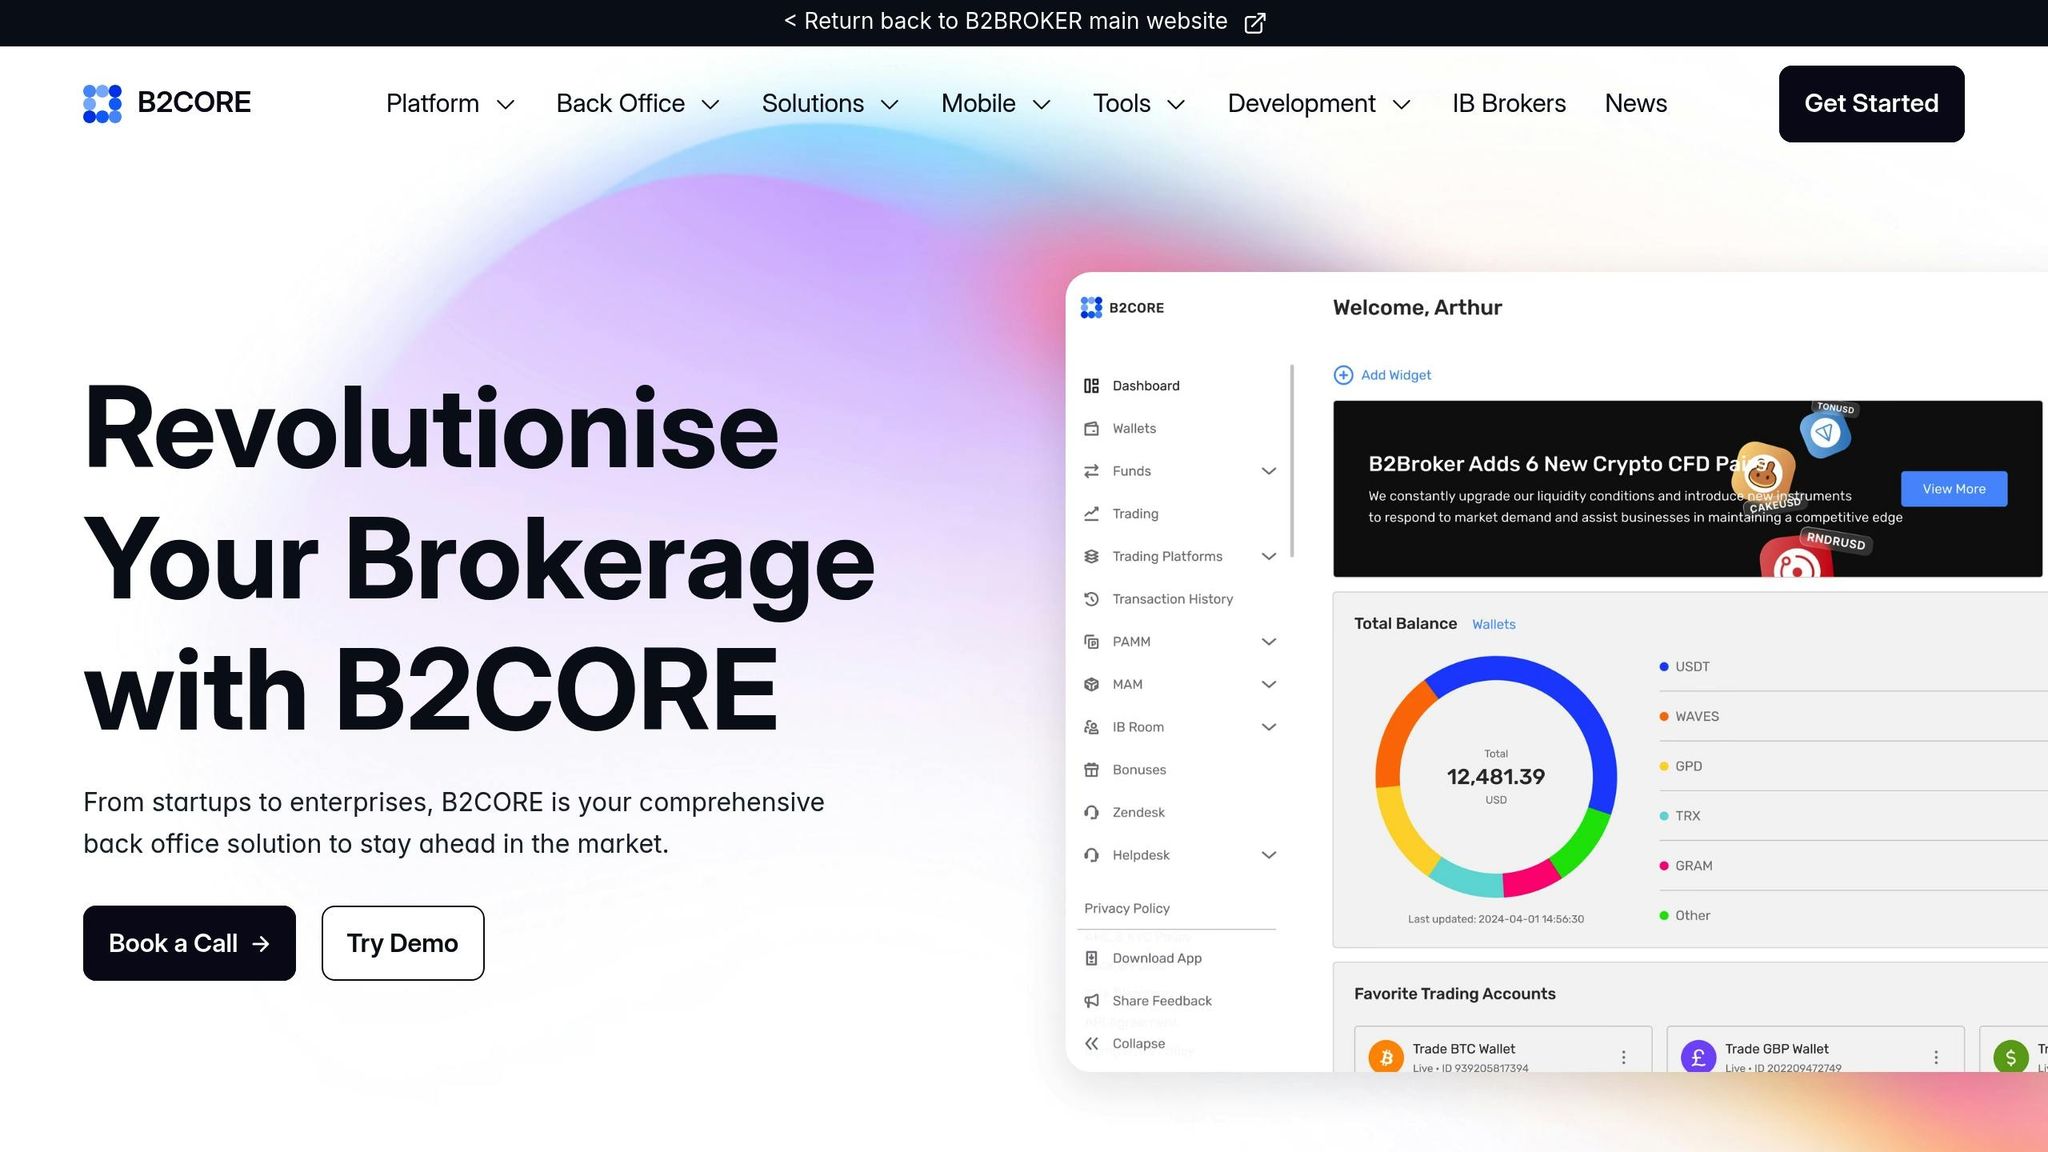Click the Trading Platforms layers icon
Viewport: 2048px width, 1152px height.
[1091, 557]
